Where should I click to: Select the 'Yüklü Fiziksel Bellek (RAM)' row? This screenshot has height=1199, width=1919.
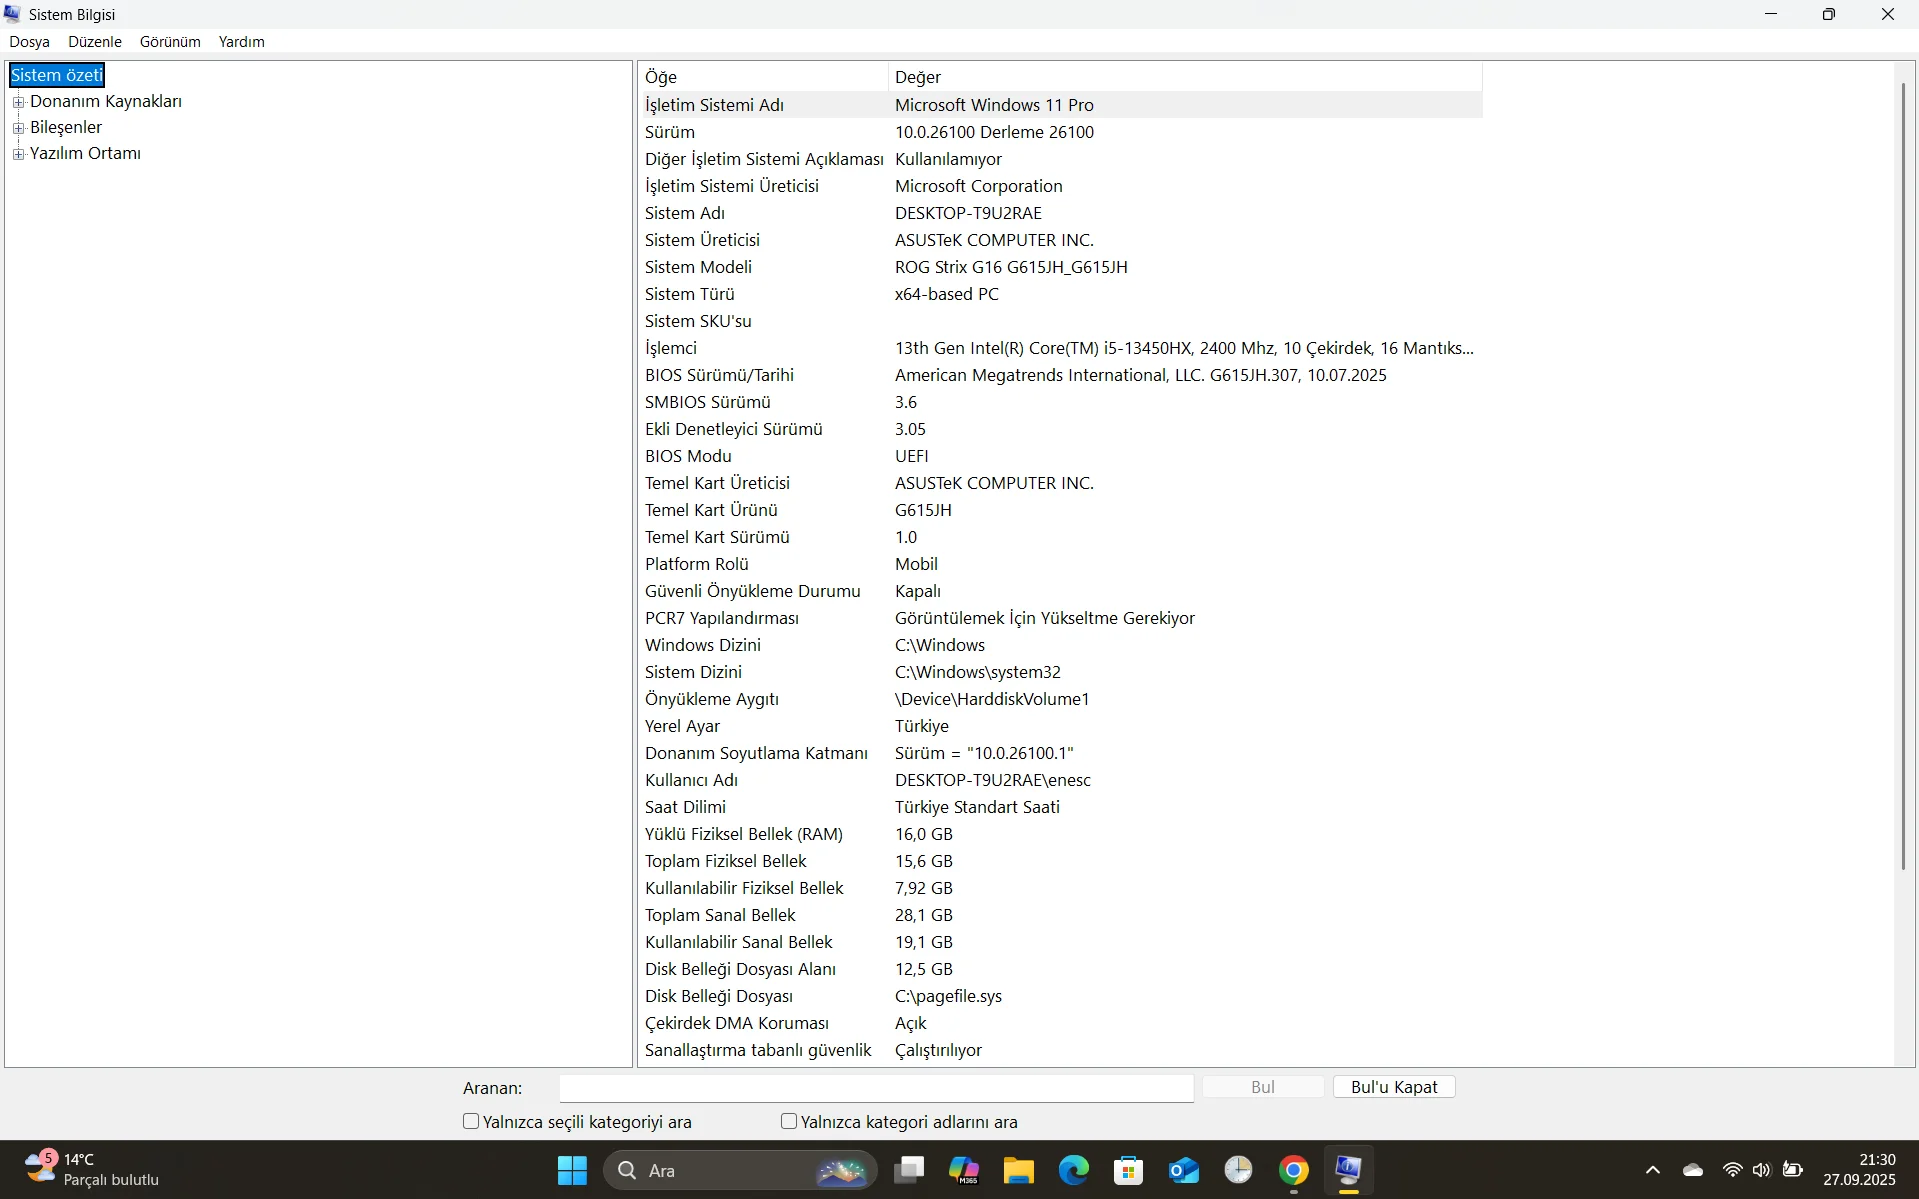tap(1061, 834)
